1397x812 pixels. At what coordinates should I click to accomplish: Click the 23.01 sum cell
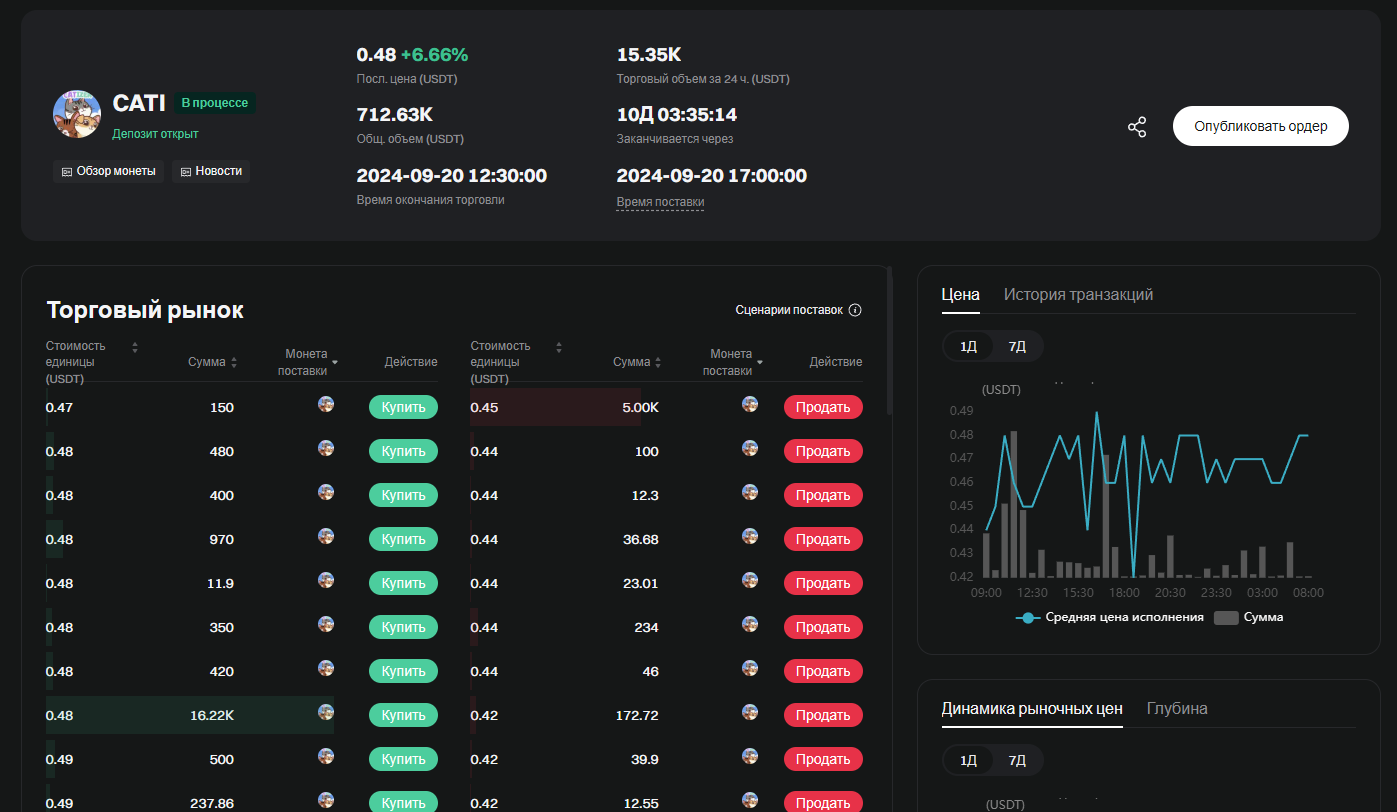tap(640, 583)
